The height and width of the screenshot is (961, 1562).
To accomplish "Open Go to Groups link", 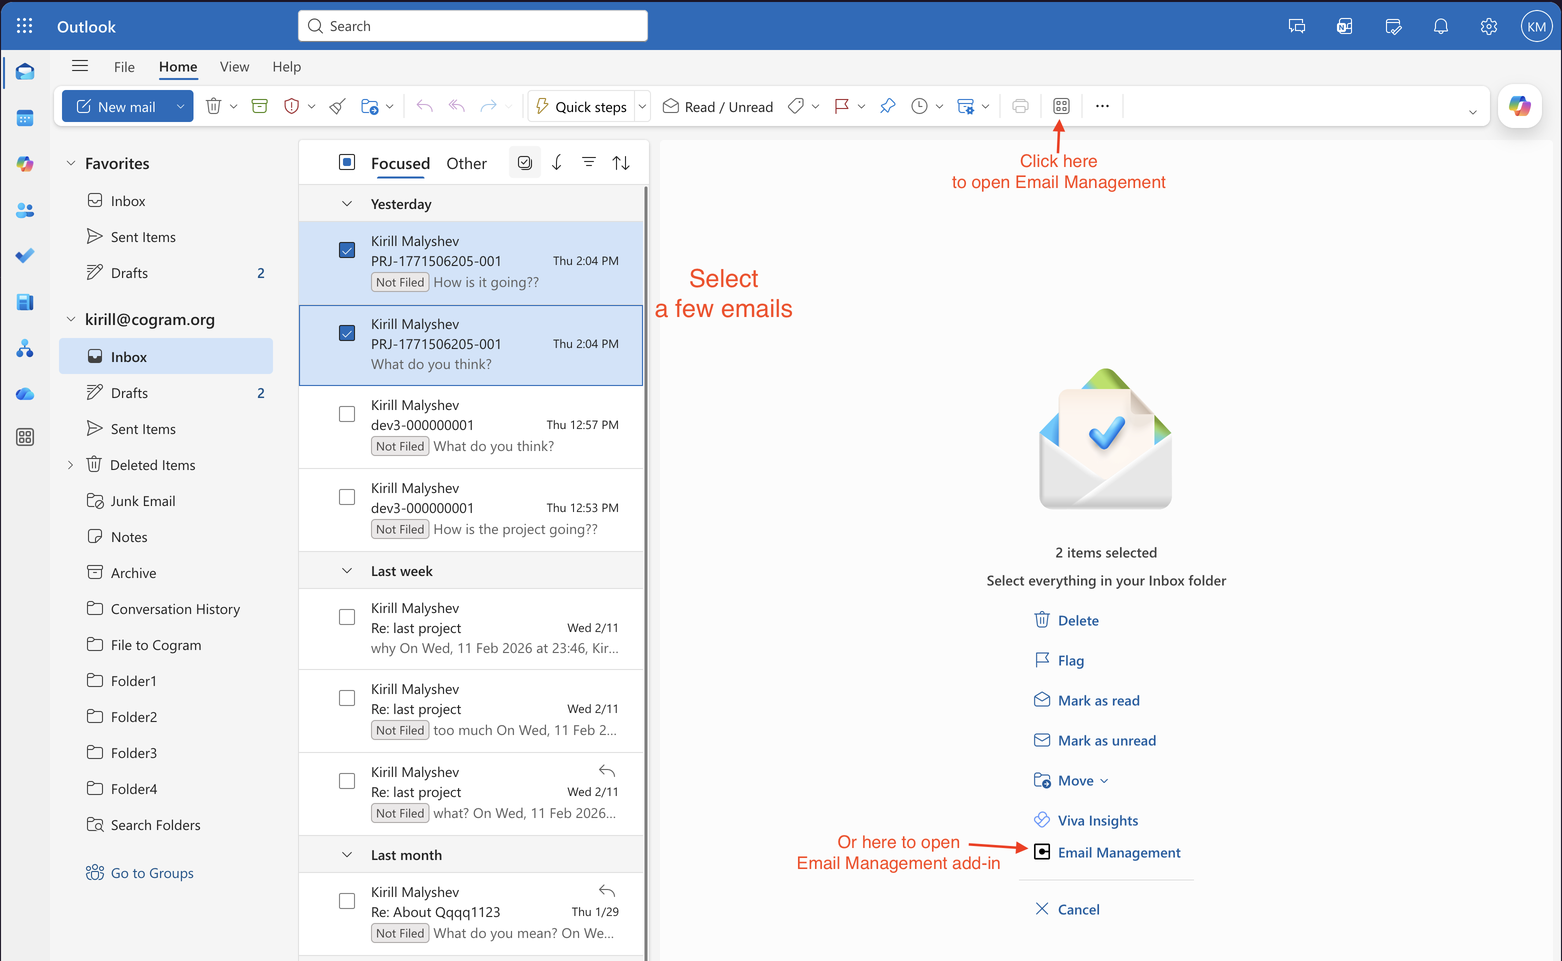I will pyautogui.click(x=140, y=873).
